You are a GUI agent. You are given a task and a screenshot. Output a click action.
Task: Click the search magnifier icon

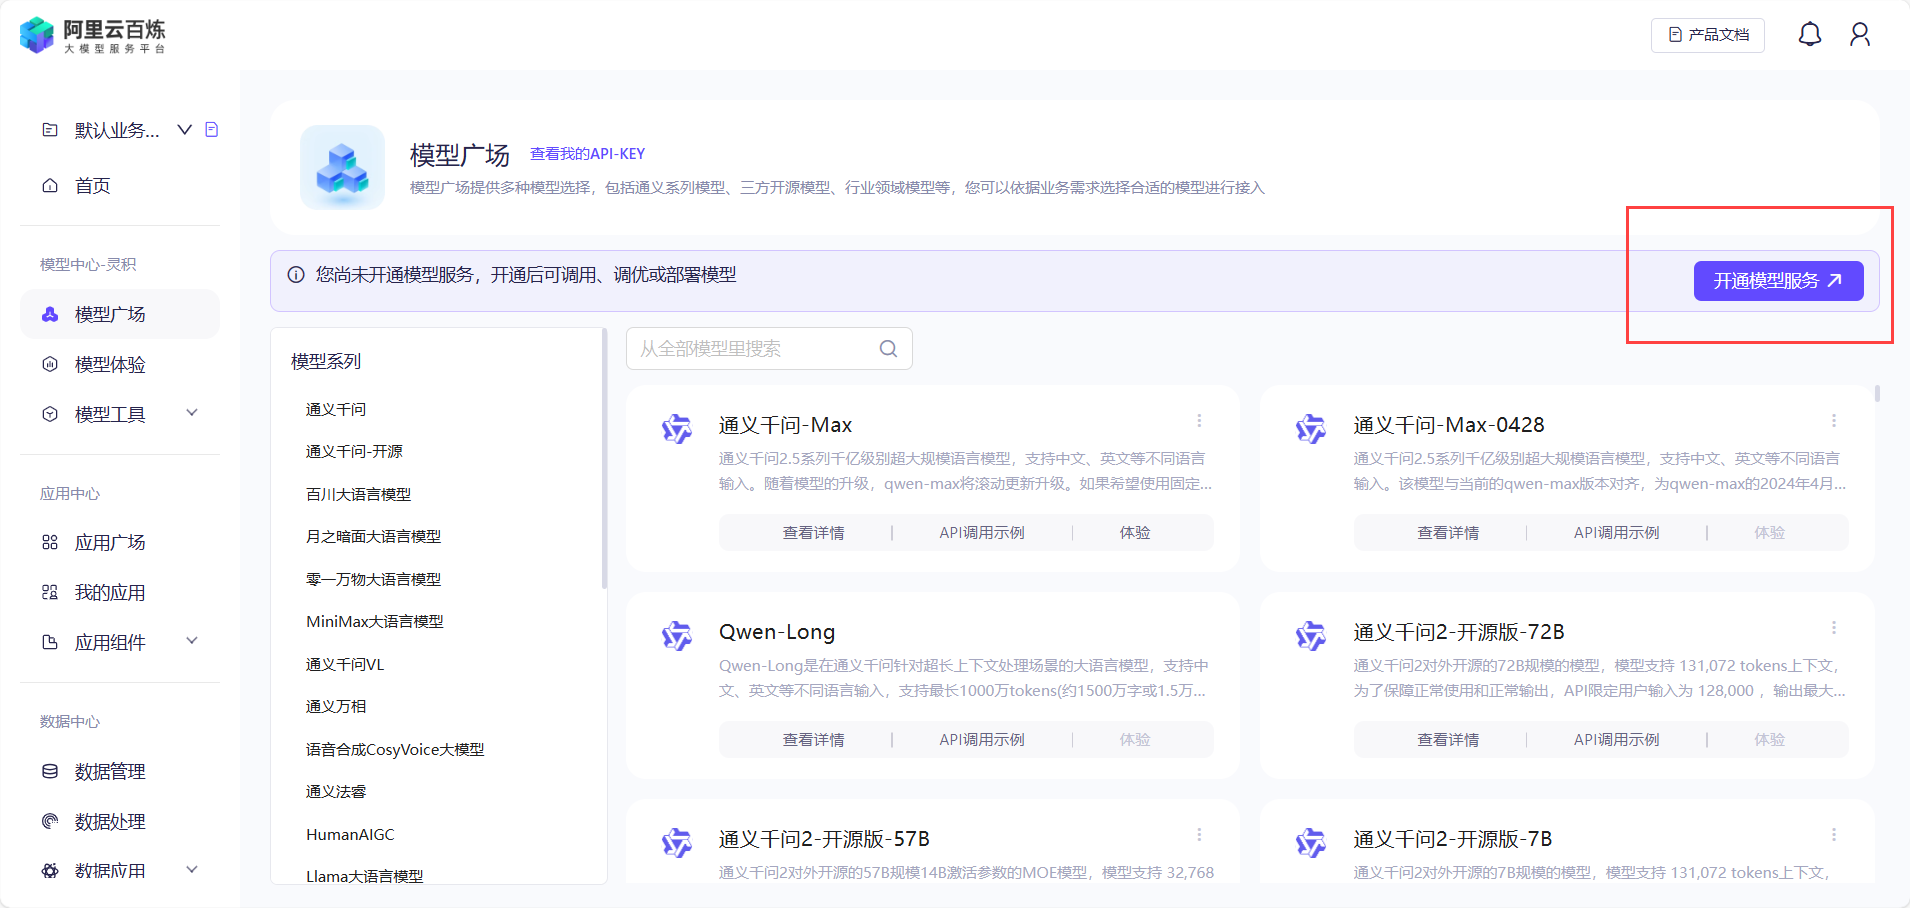pos(888,349)
